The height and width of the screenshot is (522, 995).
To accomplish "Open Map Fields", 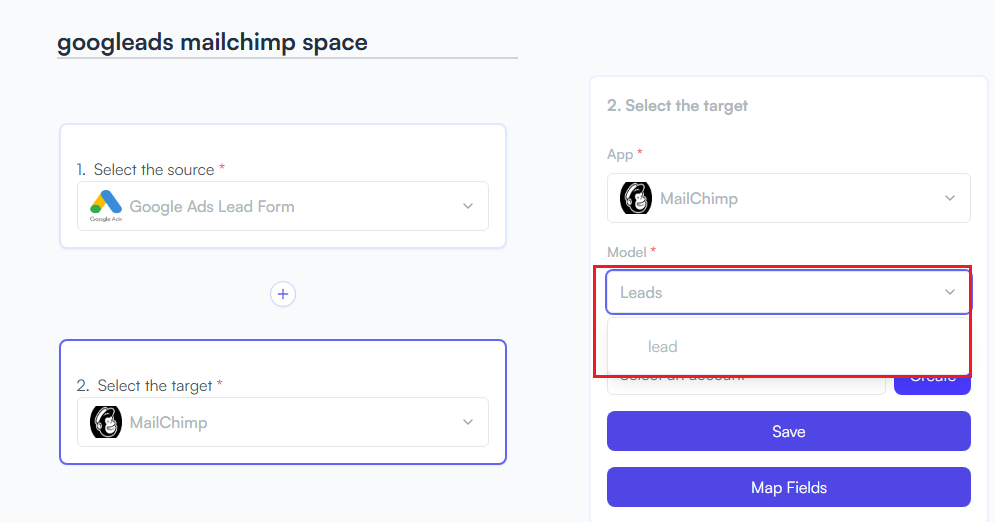I will point(789,487).
